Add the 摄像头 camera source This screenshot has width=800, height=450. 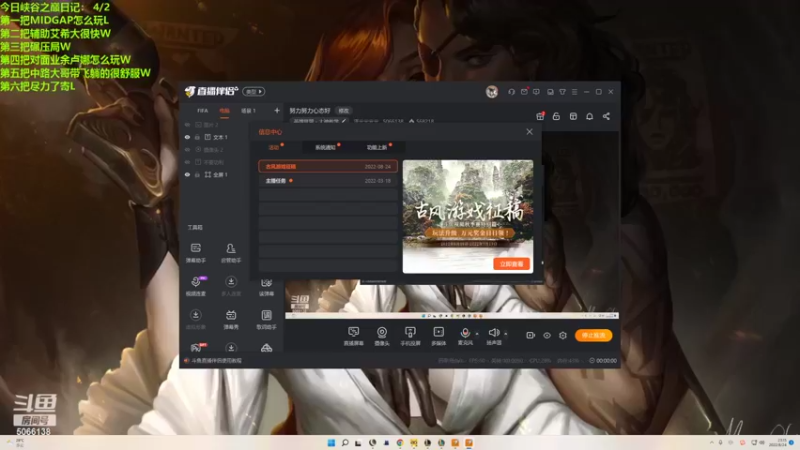pyautogui.click(x=382, y=336)
